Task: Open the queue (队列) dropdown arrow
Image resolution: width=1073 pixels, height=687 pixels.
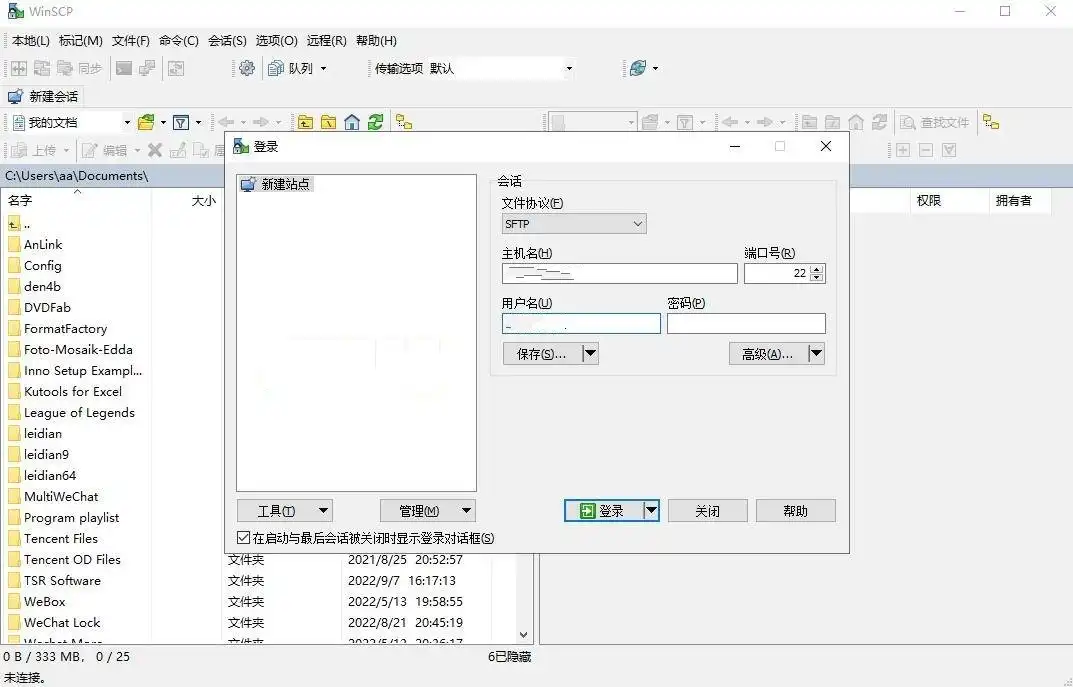Action: pos(324,68)
